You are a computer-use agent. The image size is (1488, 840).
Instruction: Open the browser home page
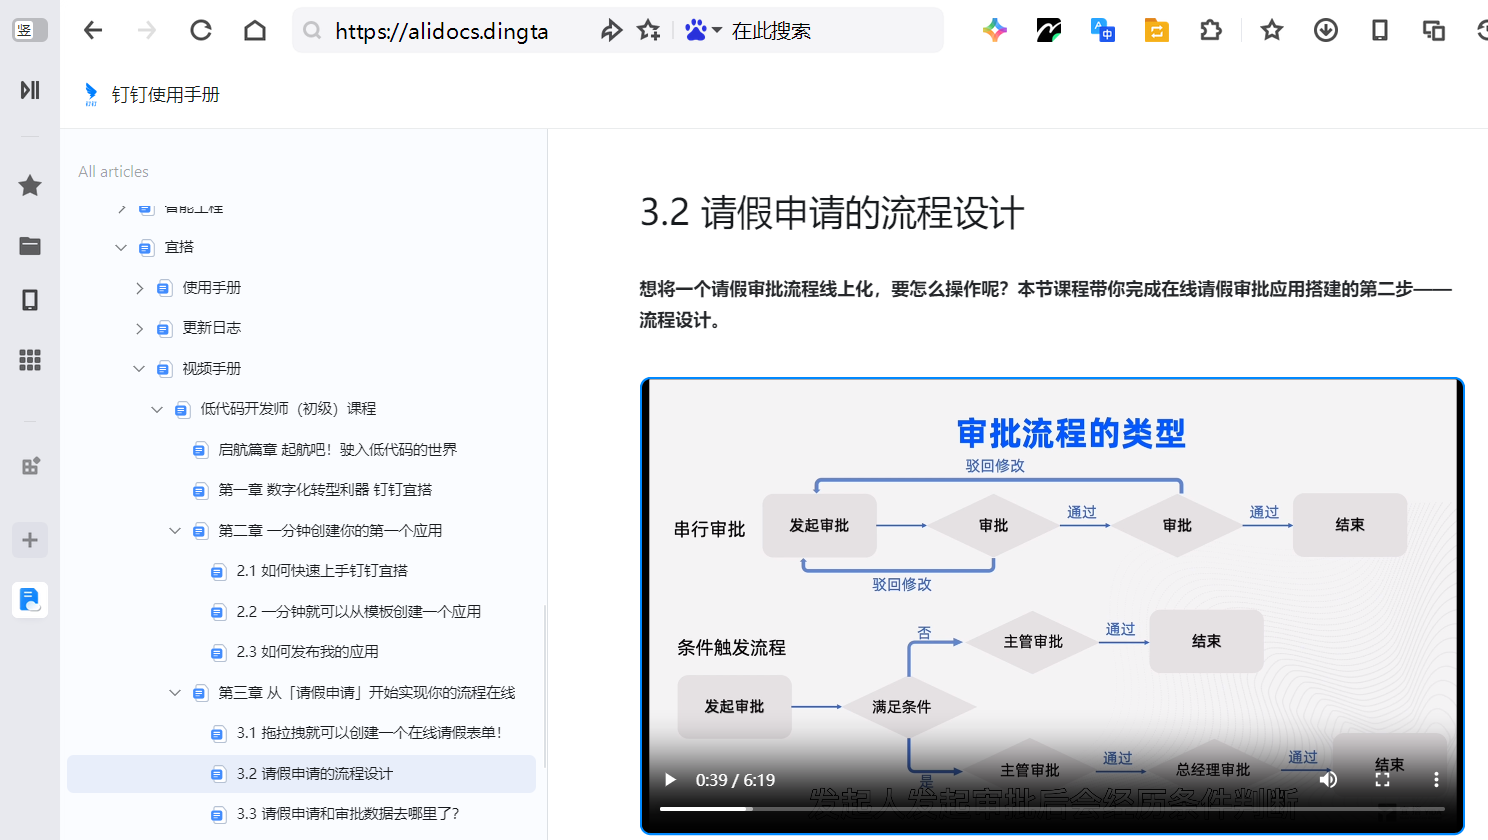(x=255, y=30)
